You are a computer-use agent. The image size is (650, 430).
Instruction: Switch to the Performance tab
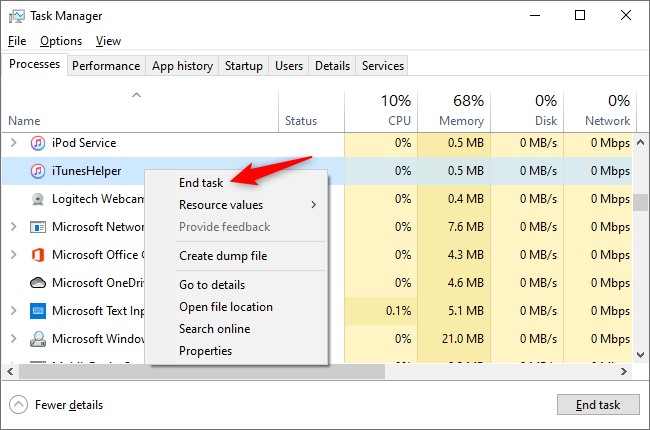tap(106, 66)
